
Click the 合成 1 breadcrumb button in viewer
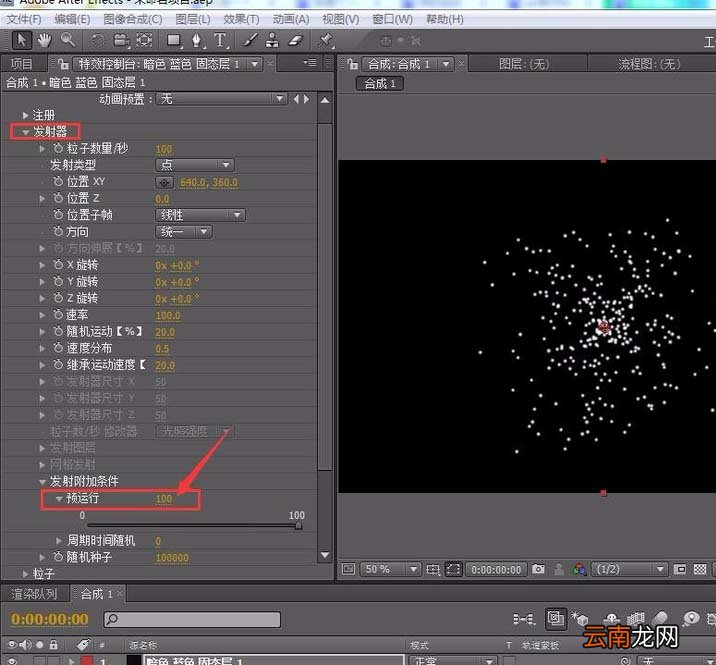pos(380,84)
